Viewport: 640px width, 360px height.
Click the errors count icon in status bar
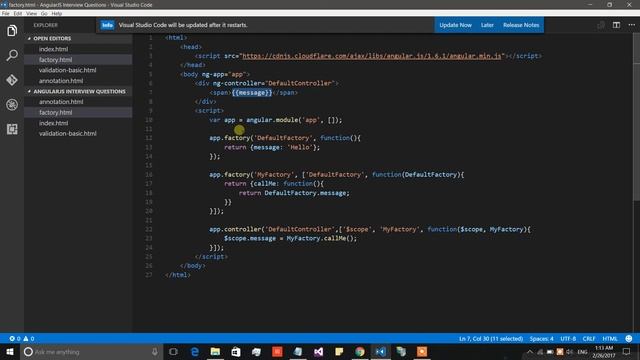click(15, 338)
